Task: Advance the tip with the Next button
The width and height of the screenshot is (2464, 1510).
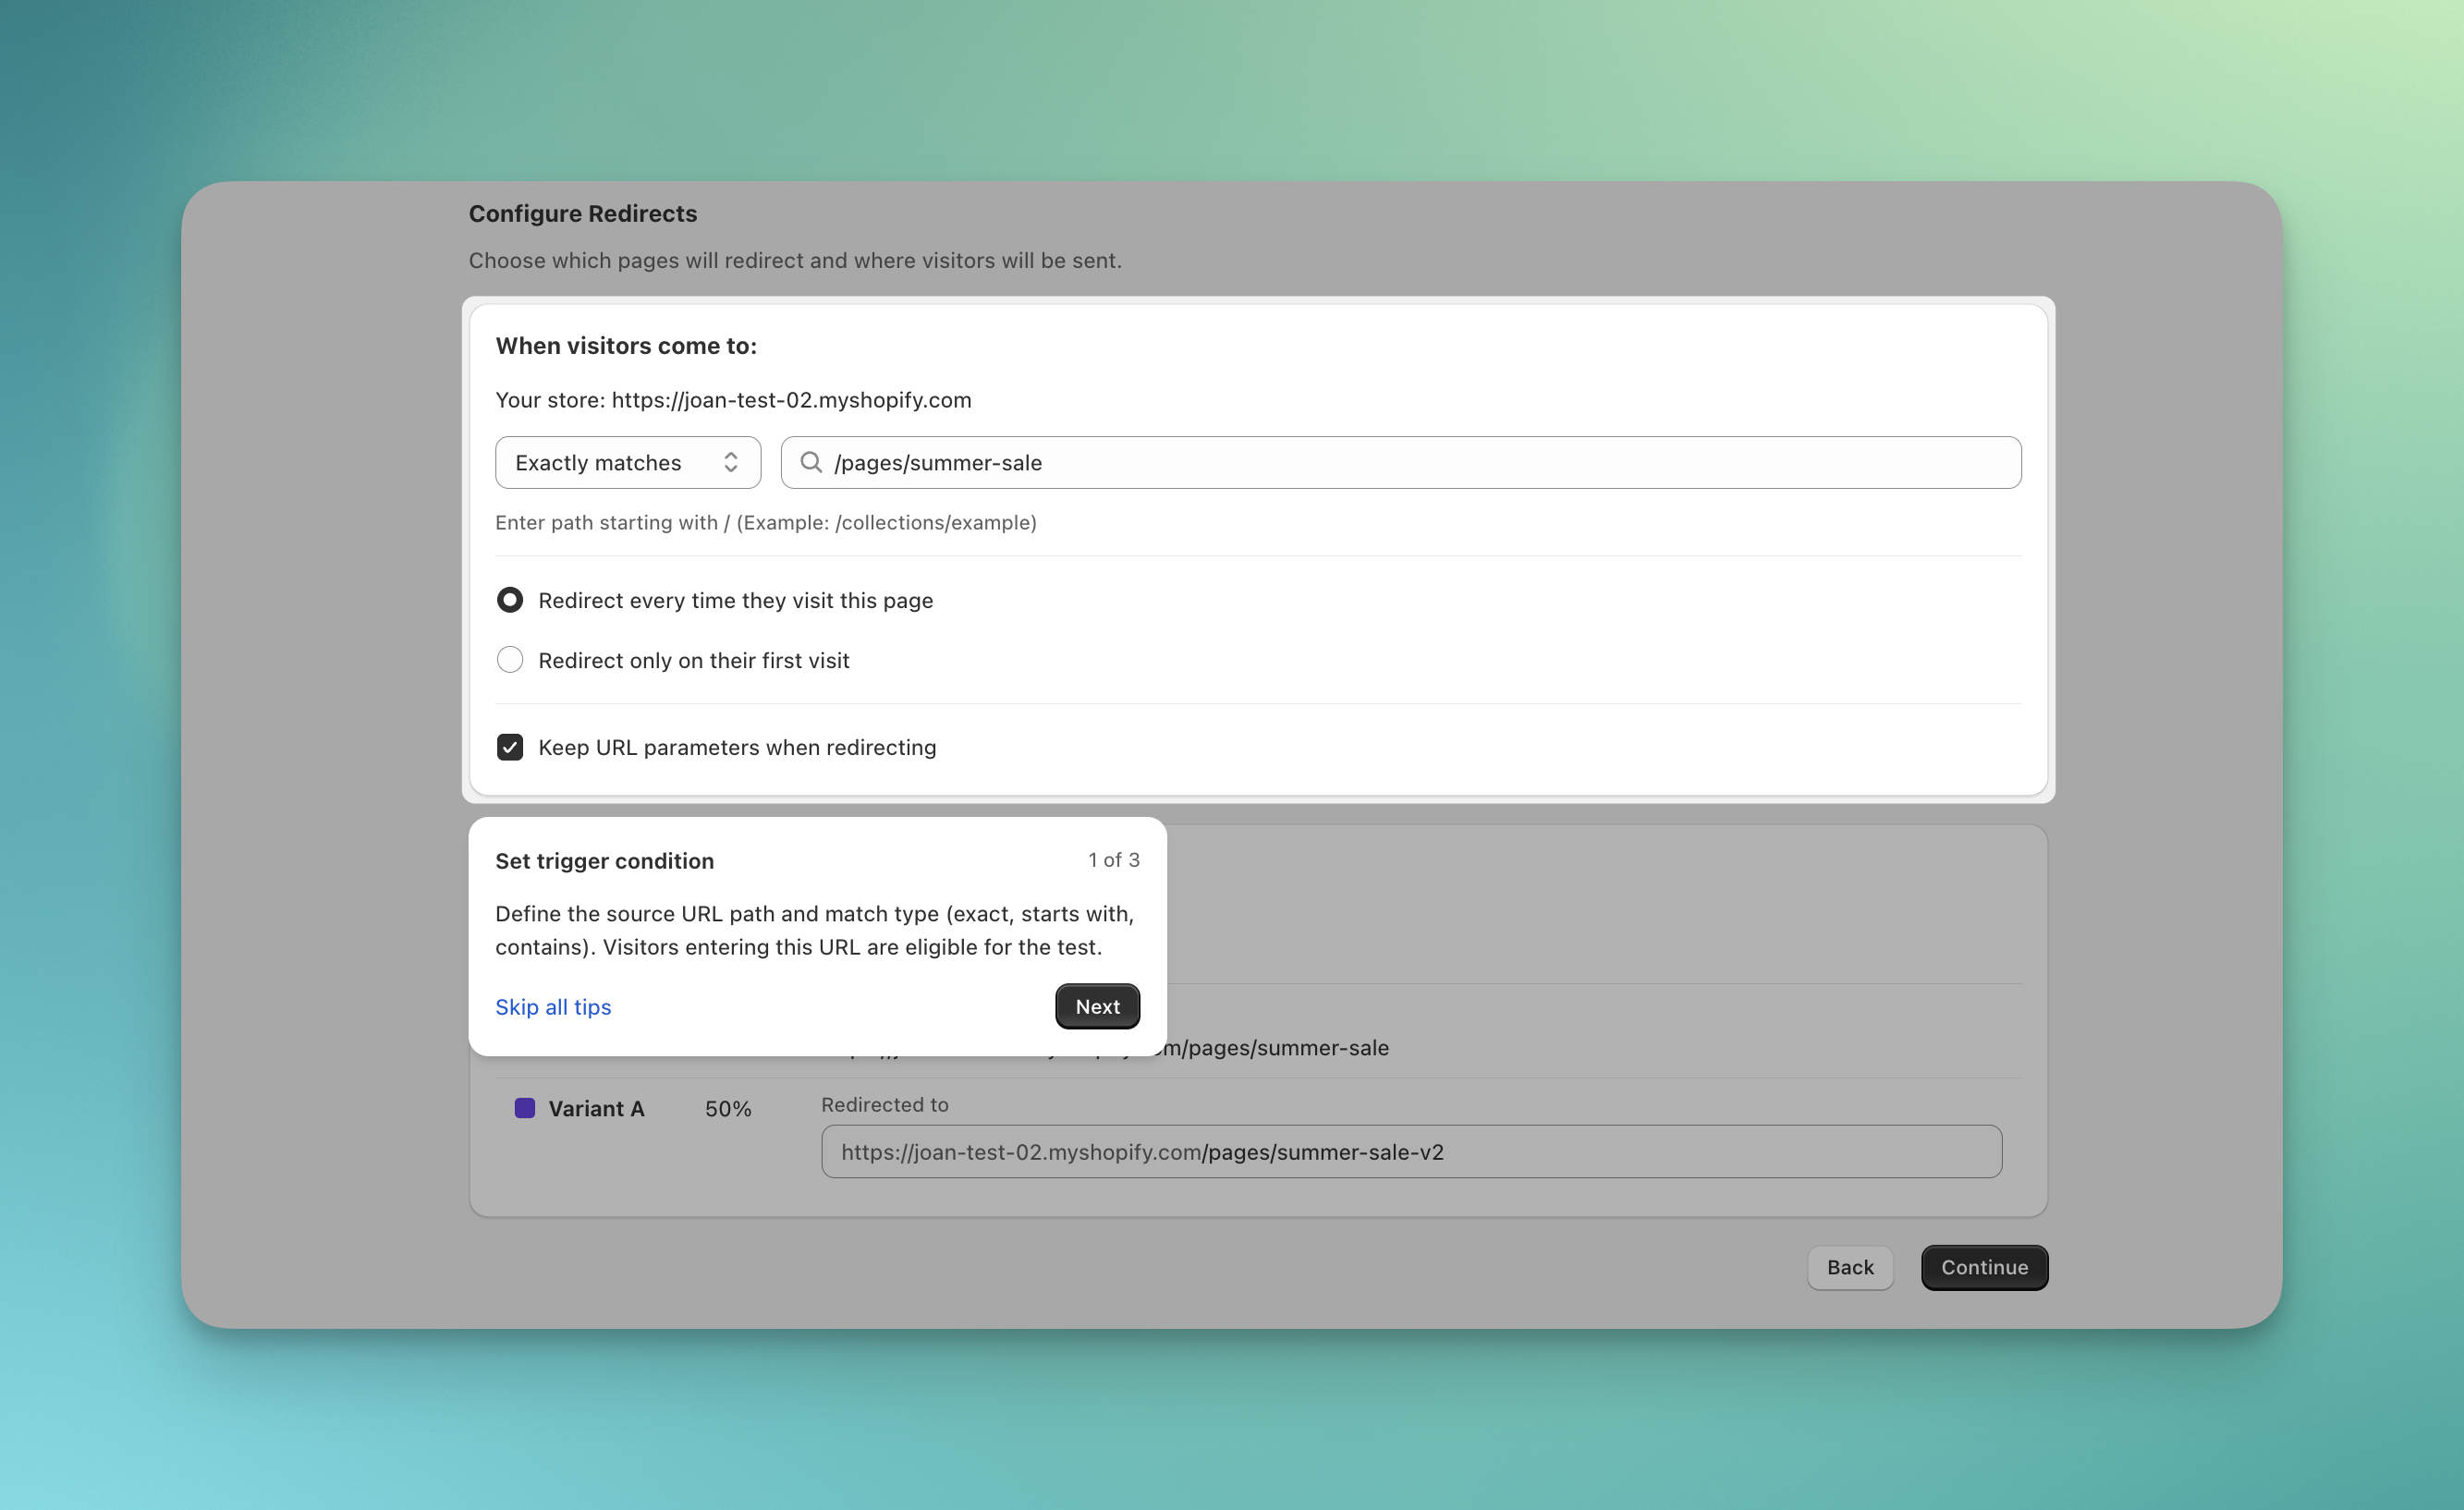Action: tap(1097, 1006)
